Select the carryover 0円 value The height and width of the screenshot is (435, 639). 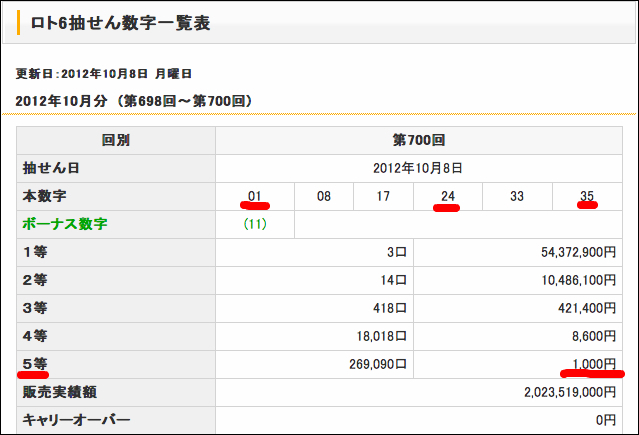[606, 420]
